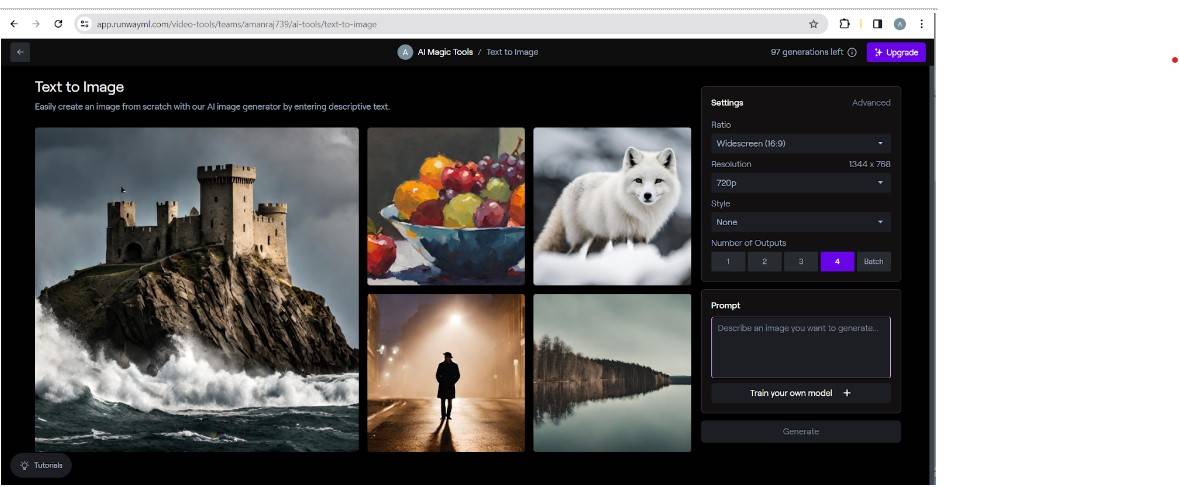Set number of outputs to 2
1179x487 pixels.
[x=764, y=262]
